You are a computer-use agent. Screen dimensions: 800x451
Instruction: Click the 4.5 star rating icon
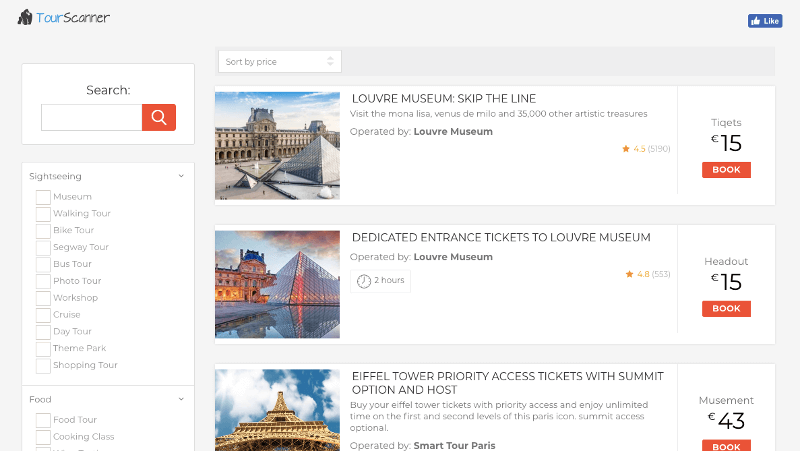click(x=626, y=149)
